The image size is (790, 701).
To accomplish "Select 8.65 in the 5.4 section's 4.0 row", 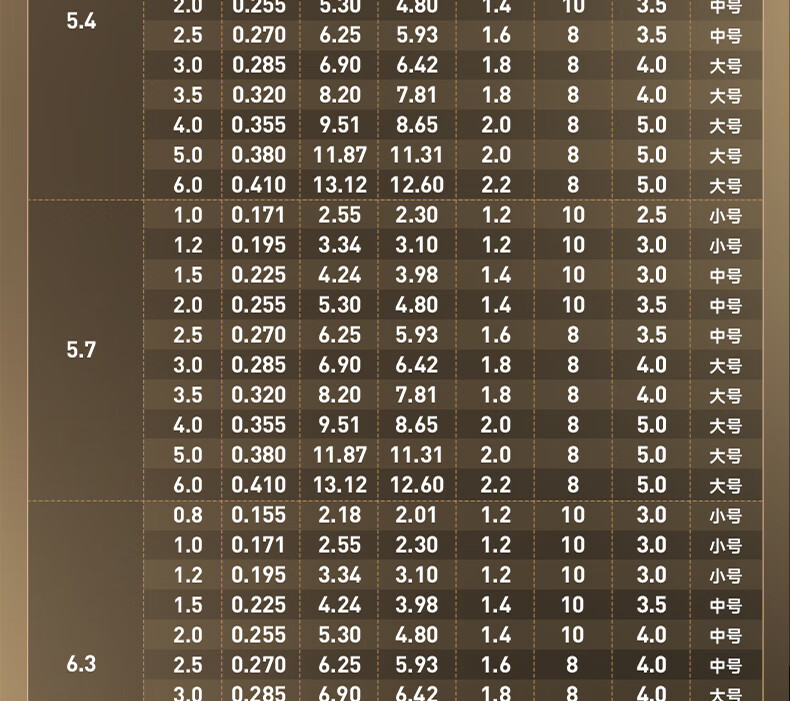I will tap(416, 125).
